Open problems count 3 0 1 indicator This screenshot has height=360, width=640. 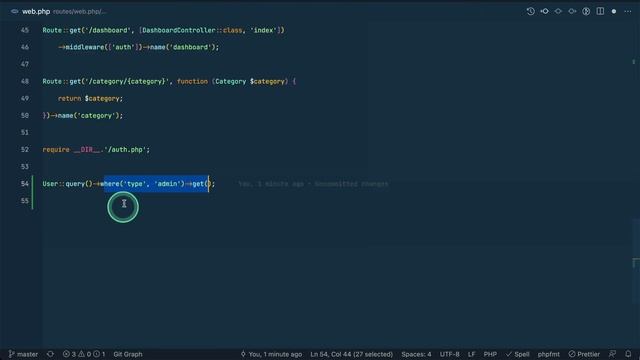84,354
